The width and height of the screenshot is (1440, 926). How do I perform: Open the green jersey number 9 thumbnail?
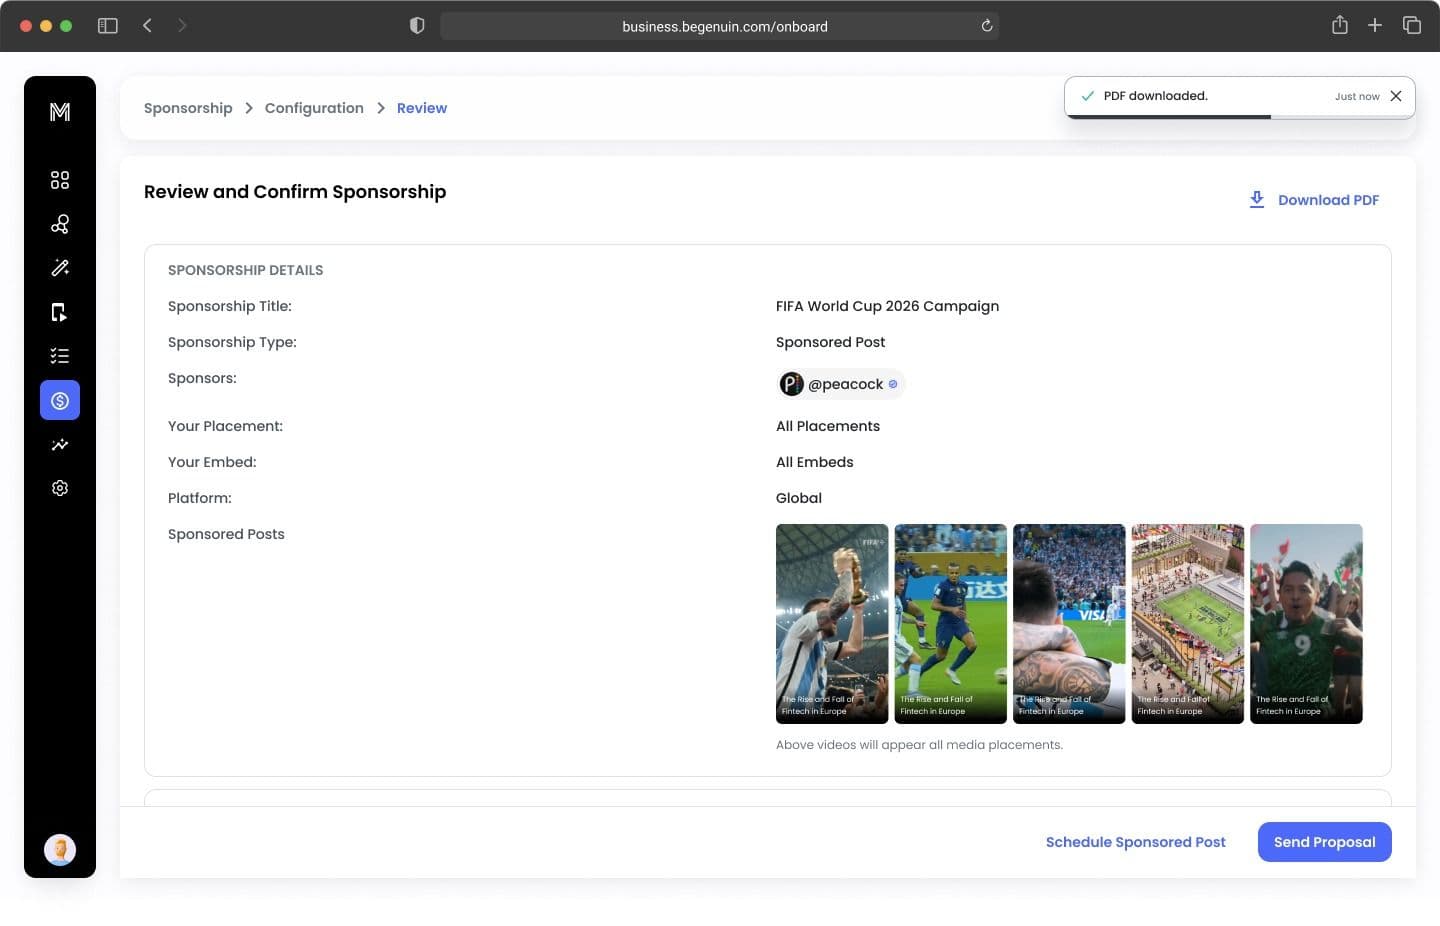(x=1306, y=624)
